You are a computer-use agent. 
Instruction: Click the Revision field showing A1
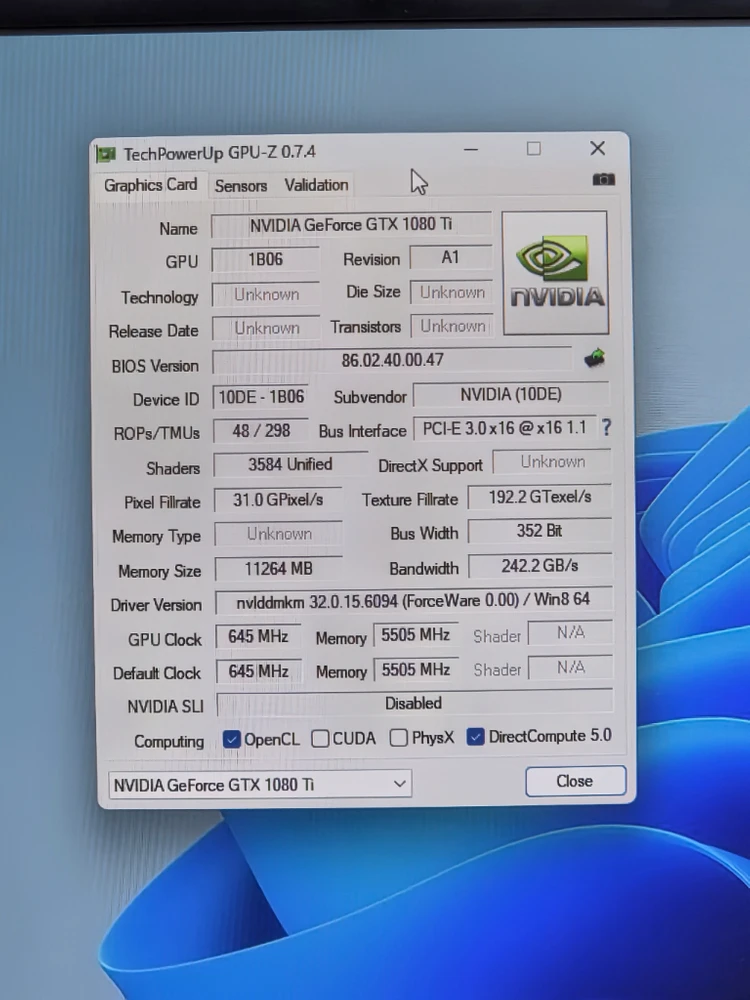click(x=450, y=257)
